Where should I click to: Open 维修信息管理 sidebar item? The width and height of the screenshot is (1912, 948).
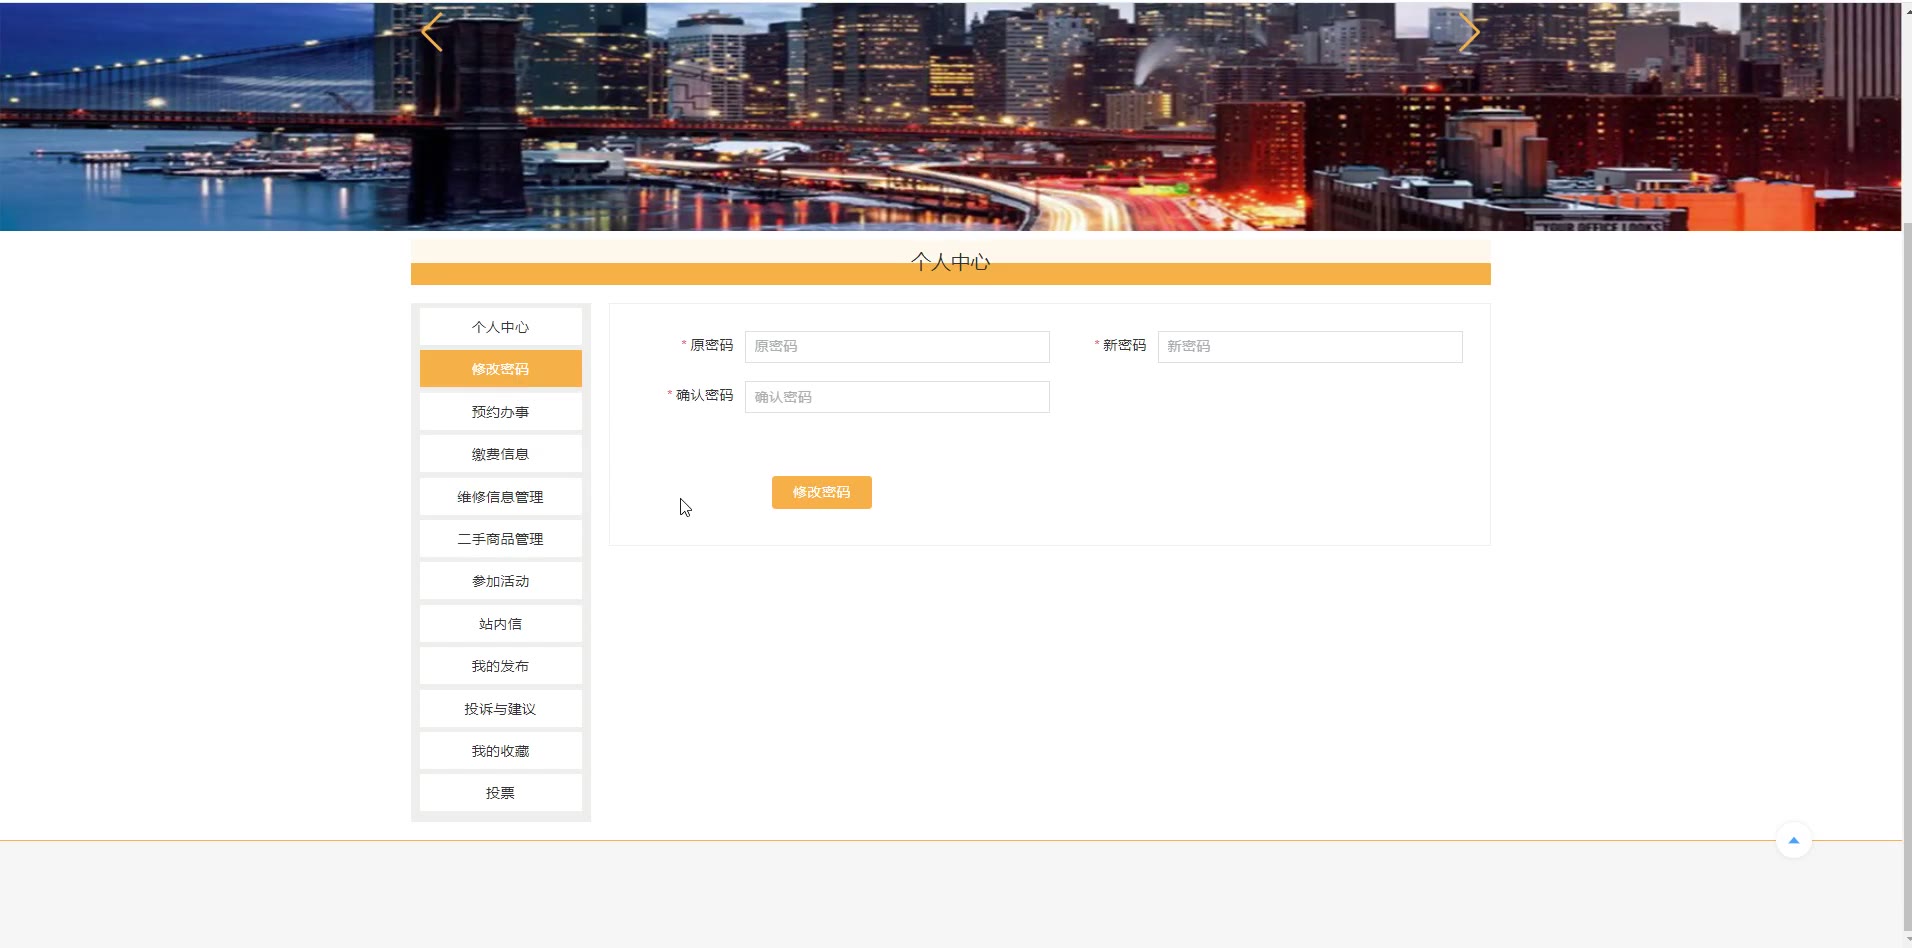tap(500, 497)
